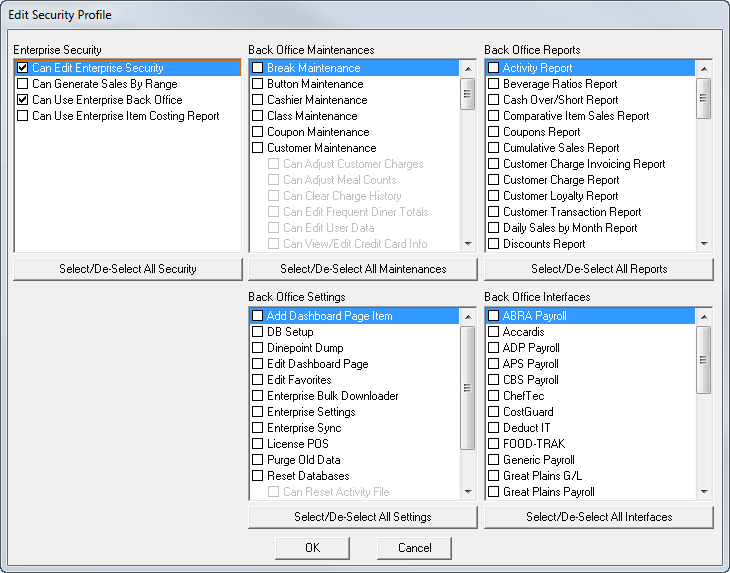Click down arrow of Back Office Interfaces scrollbar
Screen dimensions: 730x573
pyautogui.click(x=704, y=492)
